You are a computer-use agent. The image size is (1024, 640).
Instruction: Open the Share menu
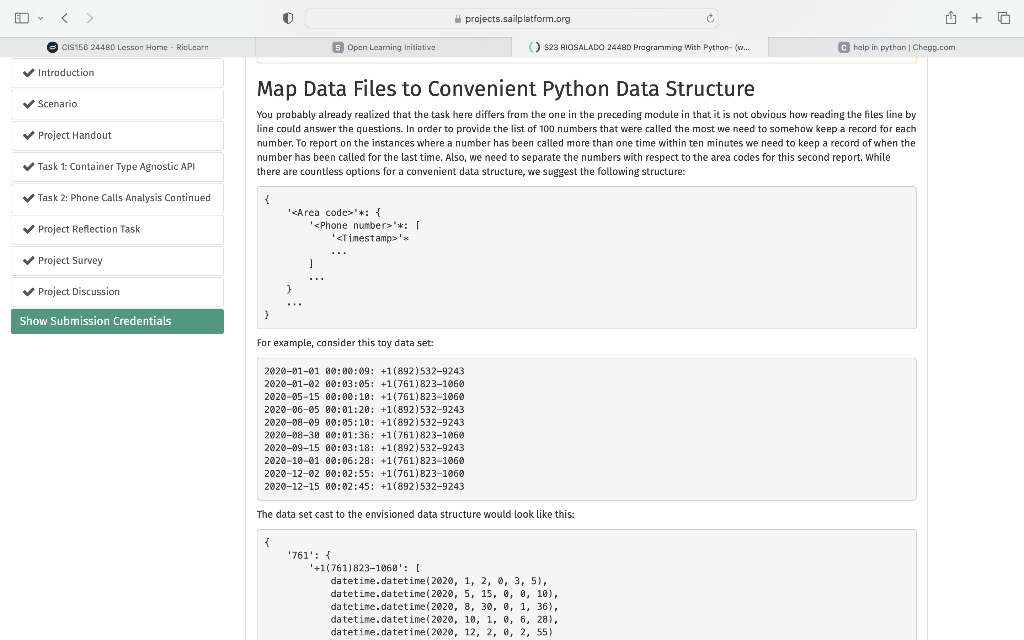click(x=951, y=17)
